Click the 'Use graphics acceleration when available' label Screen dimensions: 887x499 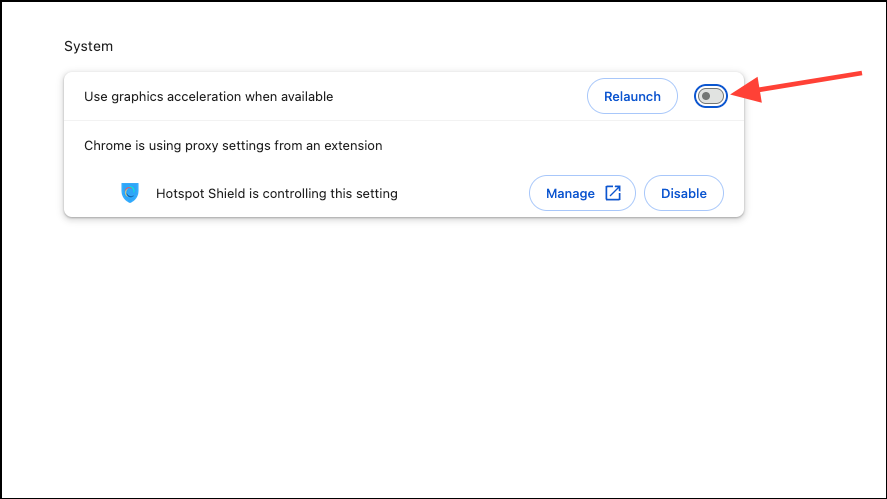[208, 96]
